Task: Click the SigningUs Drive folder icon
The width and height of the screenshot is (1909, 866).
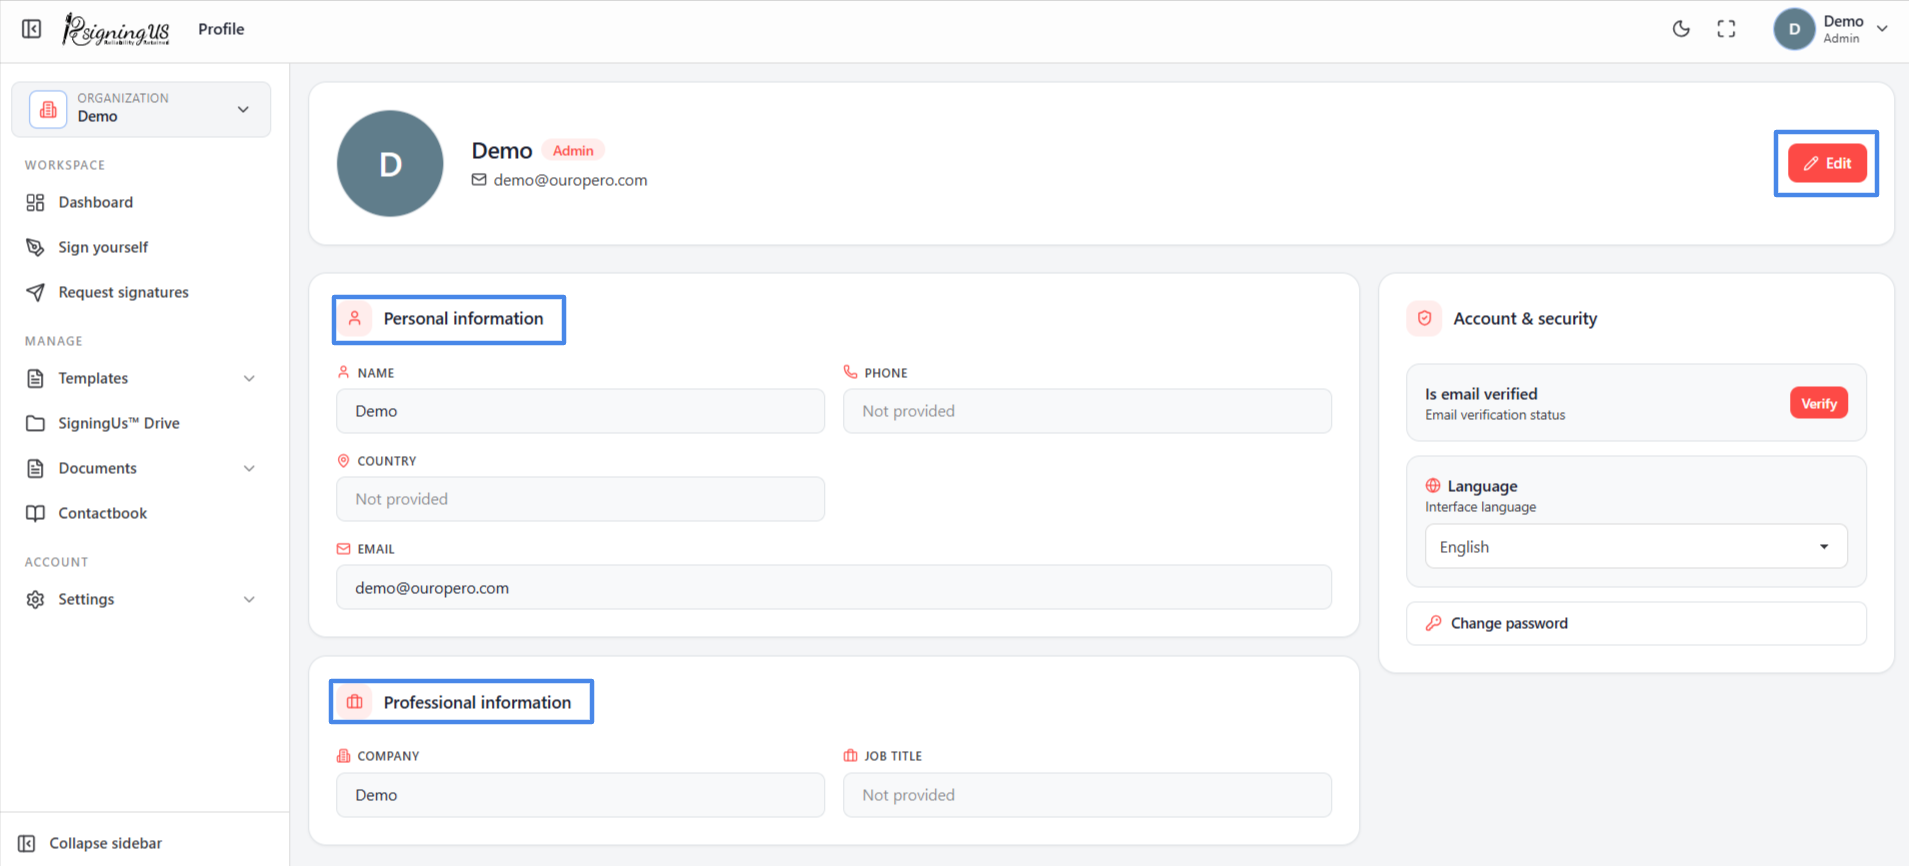Action: coord(36,423)
